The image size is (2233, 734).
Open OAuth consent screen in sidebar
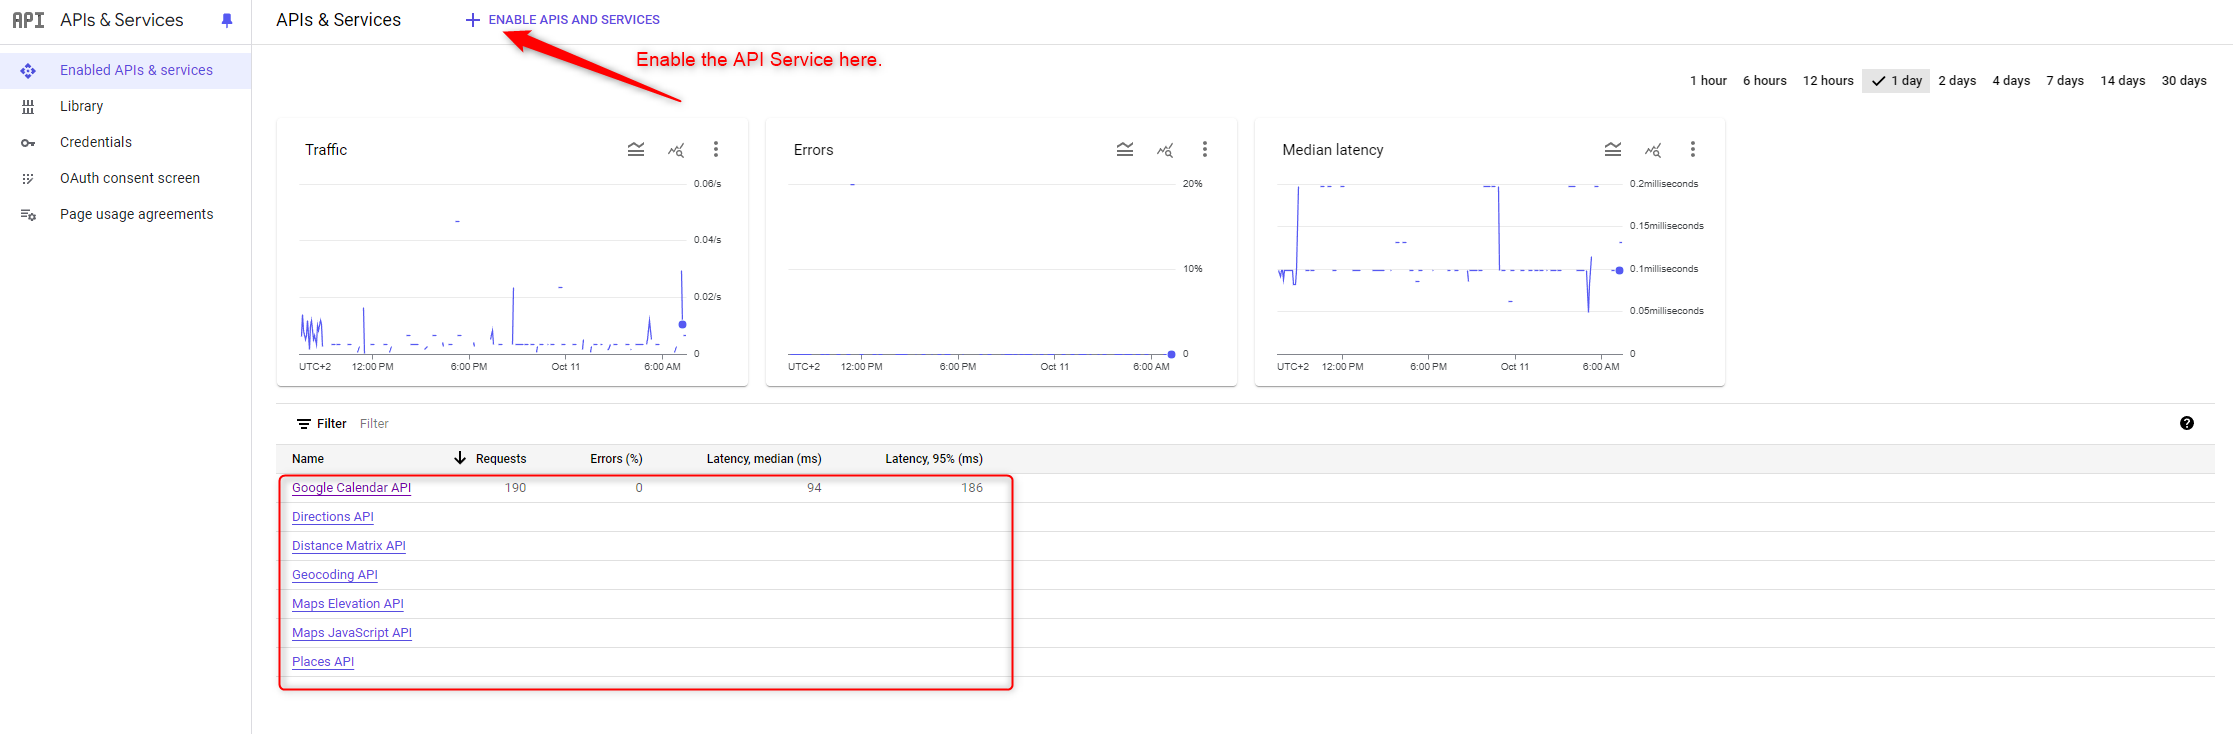[130, 178]
